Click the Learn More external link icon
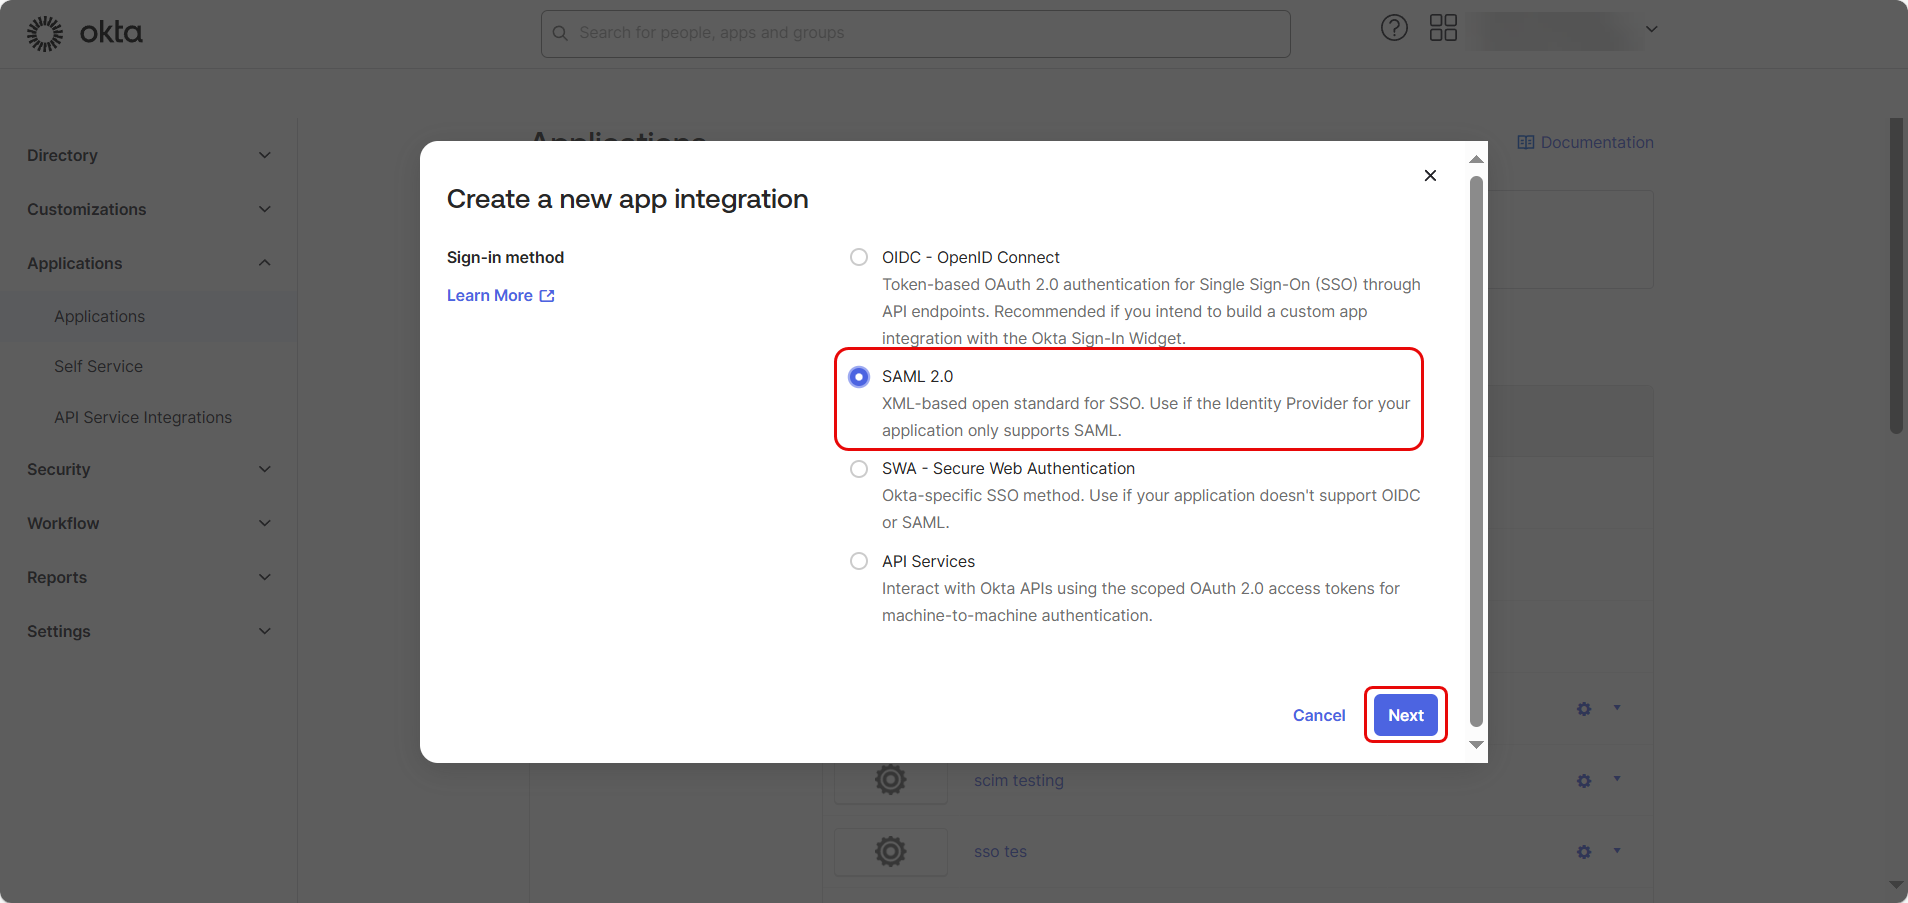 coord(547,296)
